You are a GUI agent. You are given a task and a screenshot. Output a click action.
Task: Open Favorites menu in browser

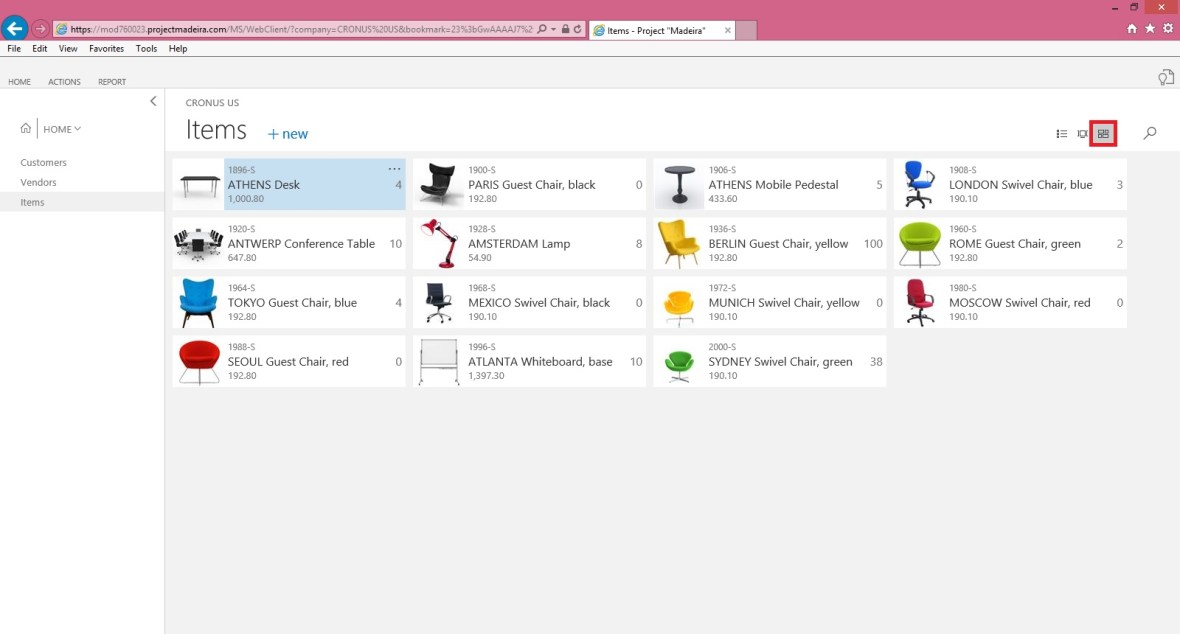pos(106,48)
